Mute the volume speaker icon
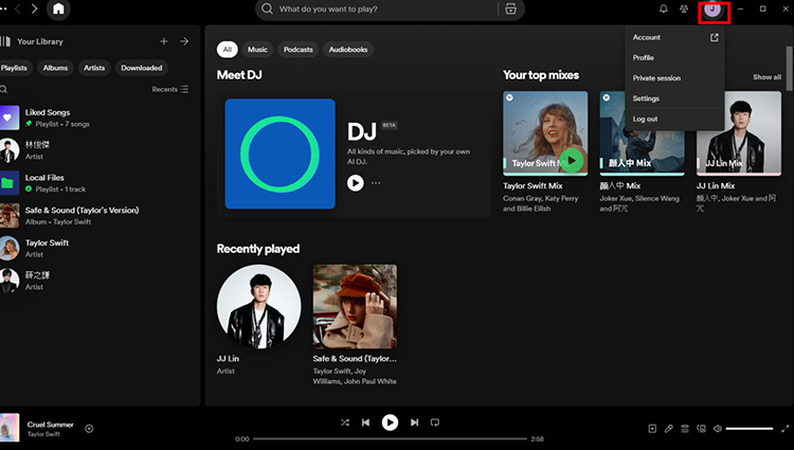Image resolution: width=794 pixels, height=450 pixels. (x=717, y=429)
